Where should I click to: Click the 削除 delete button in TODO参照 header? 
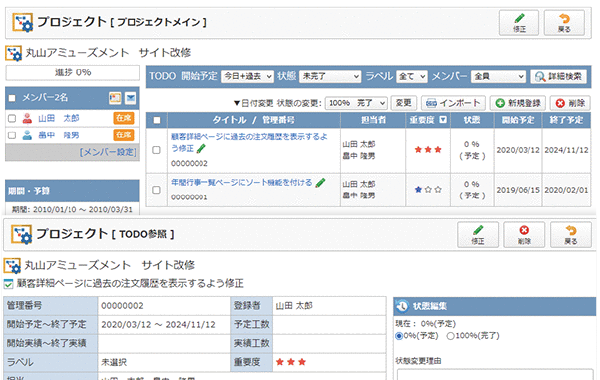point(524,235)
